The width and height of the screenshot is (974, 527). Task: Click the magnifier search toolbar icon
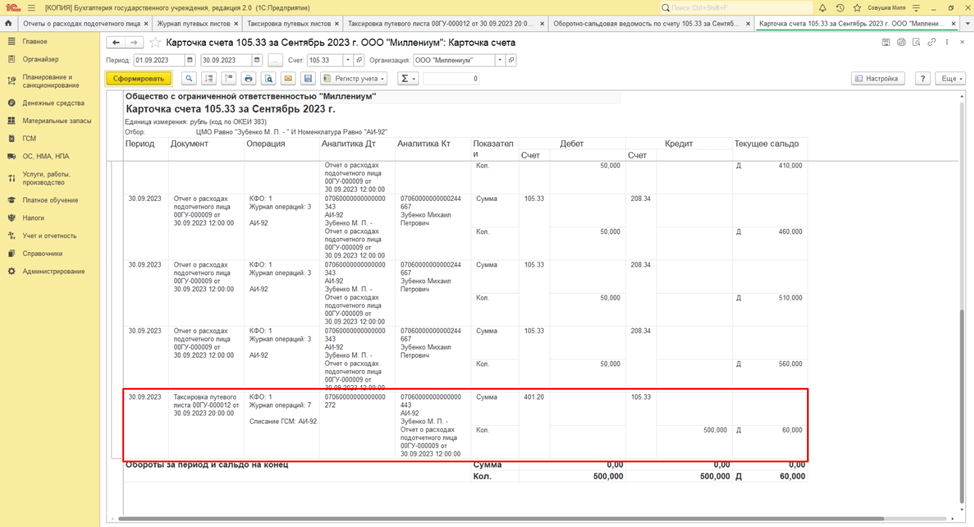coord(189,79)
